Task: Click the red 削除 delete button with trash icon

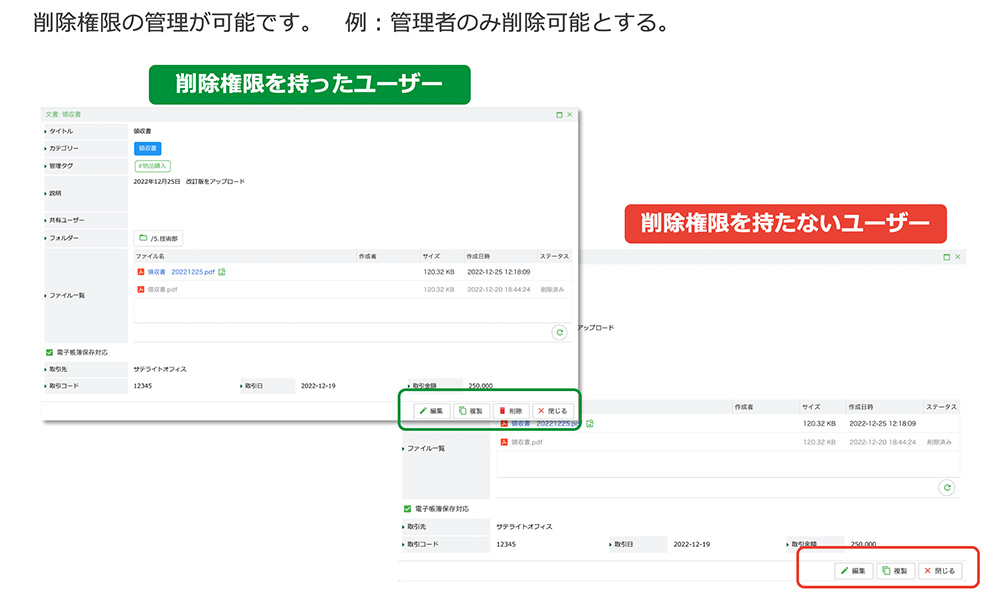Action: (x=511, y=411)
